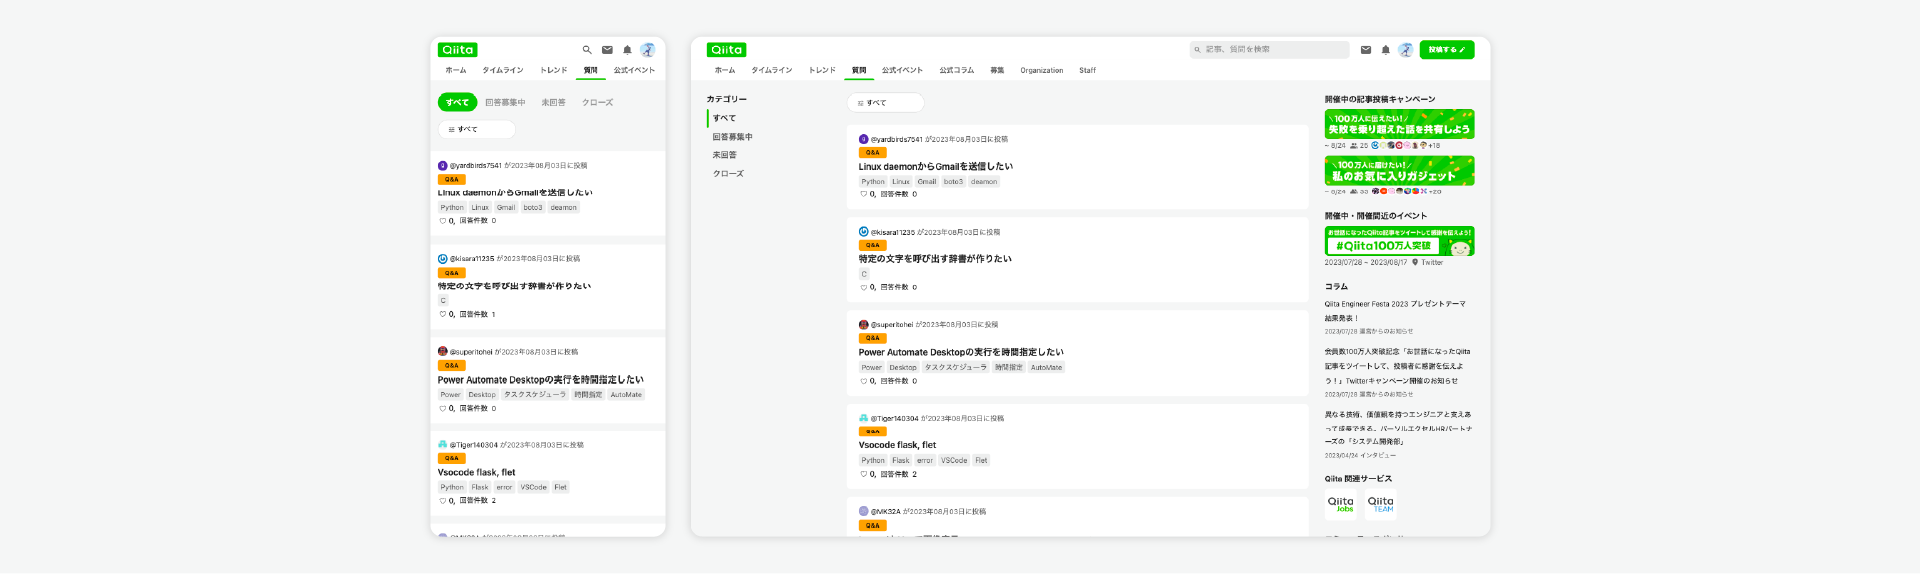This screenshot has width=1920, height=574.
Task: Open the すべて filter dropdown in mobile view
Action: (x=477, y=129)
